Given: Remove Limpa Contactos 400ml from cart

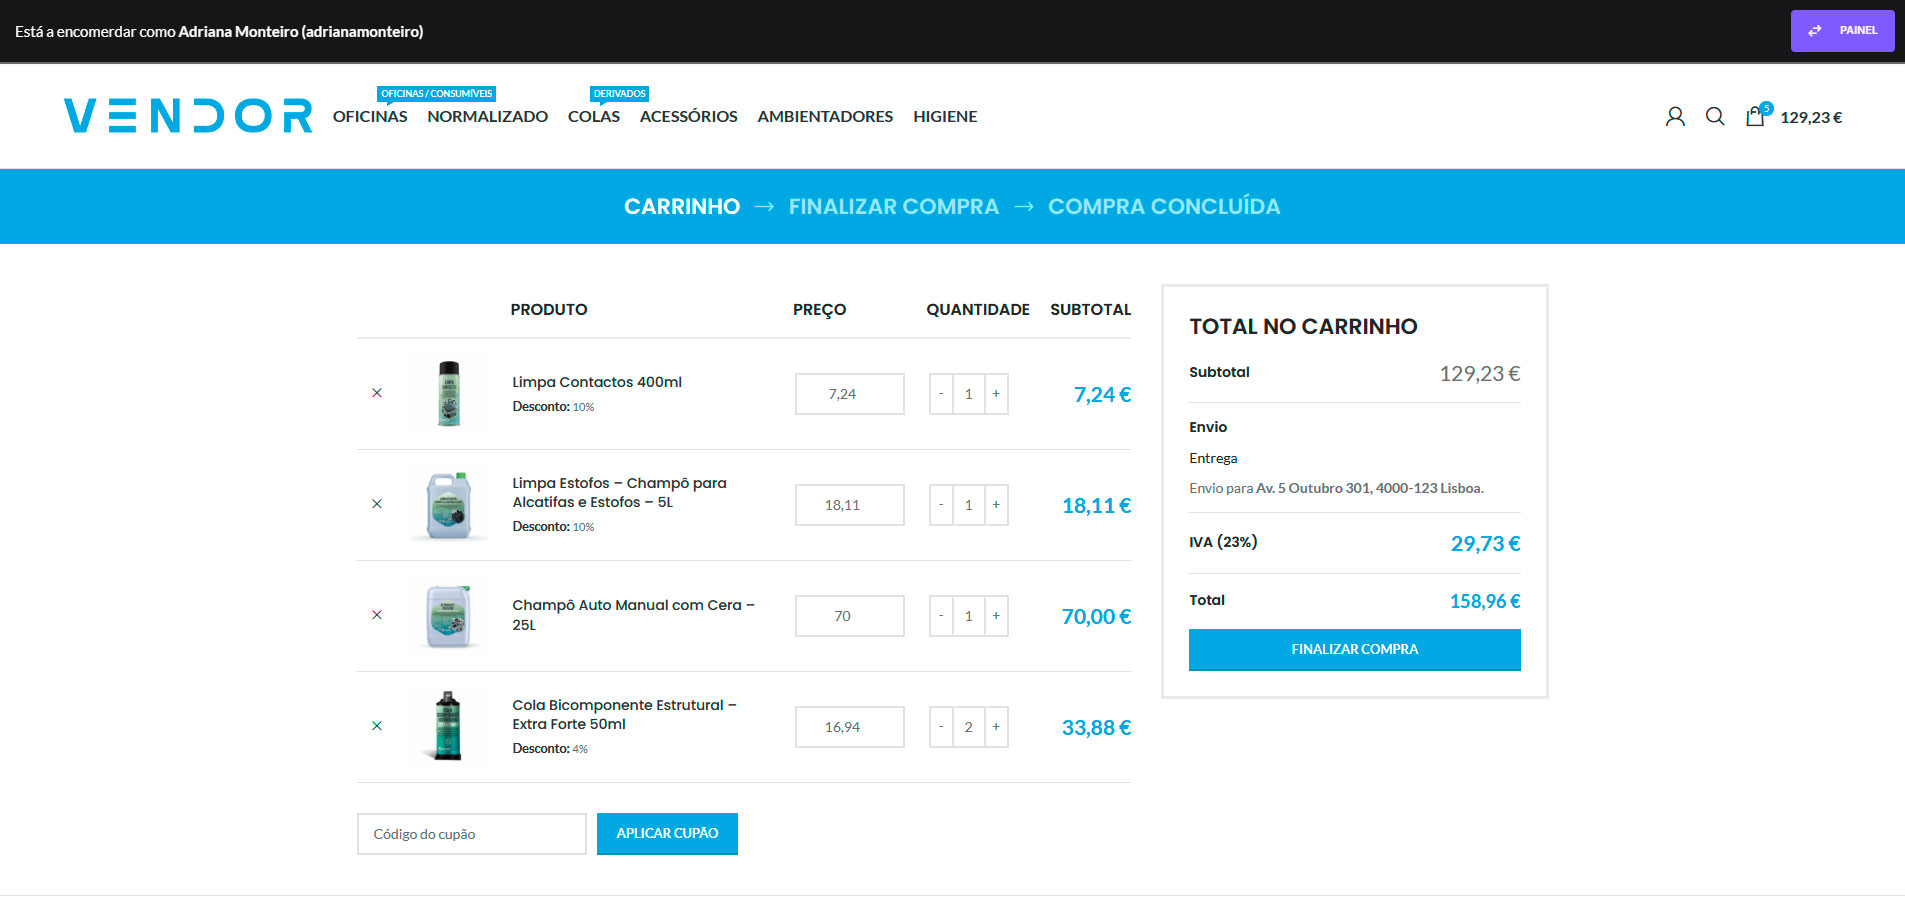Looking at the screenshot, I should 377,393.
